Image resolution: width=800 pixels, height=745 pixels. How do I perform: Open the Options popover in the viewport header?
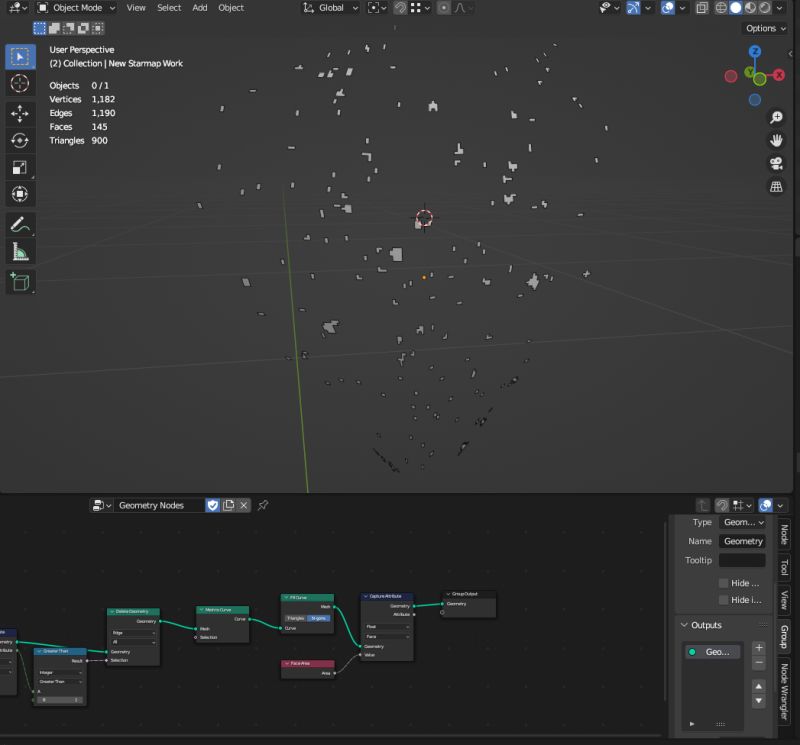764,28
